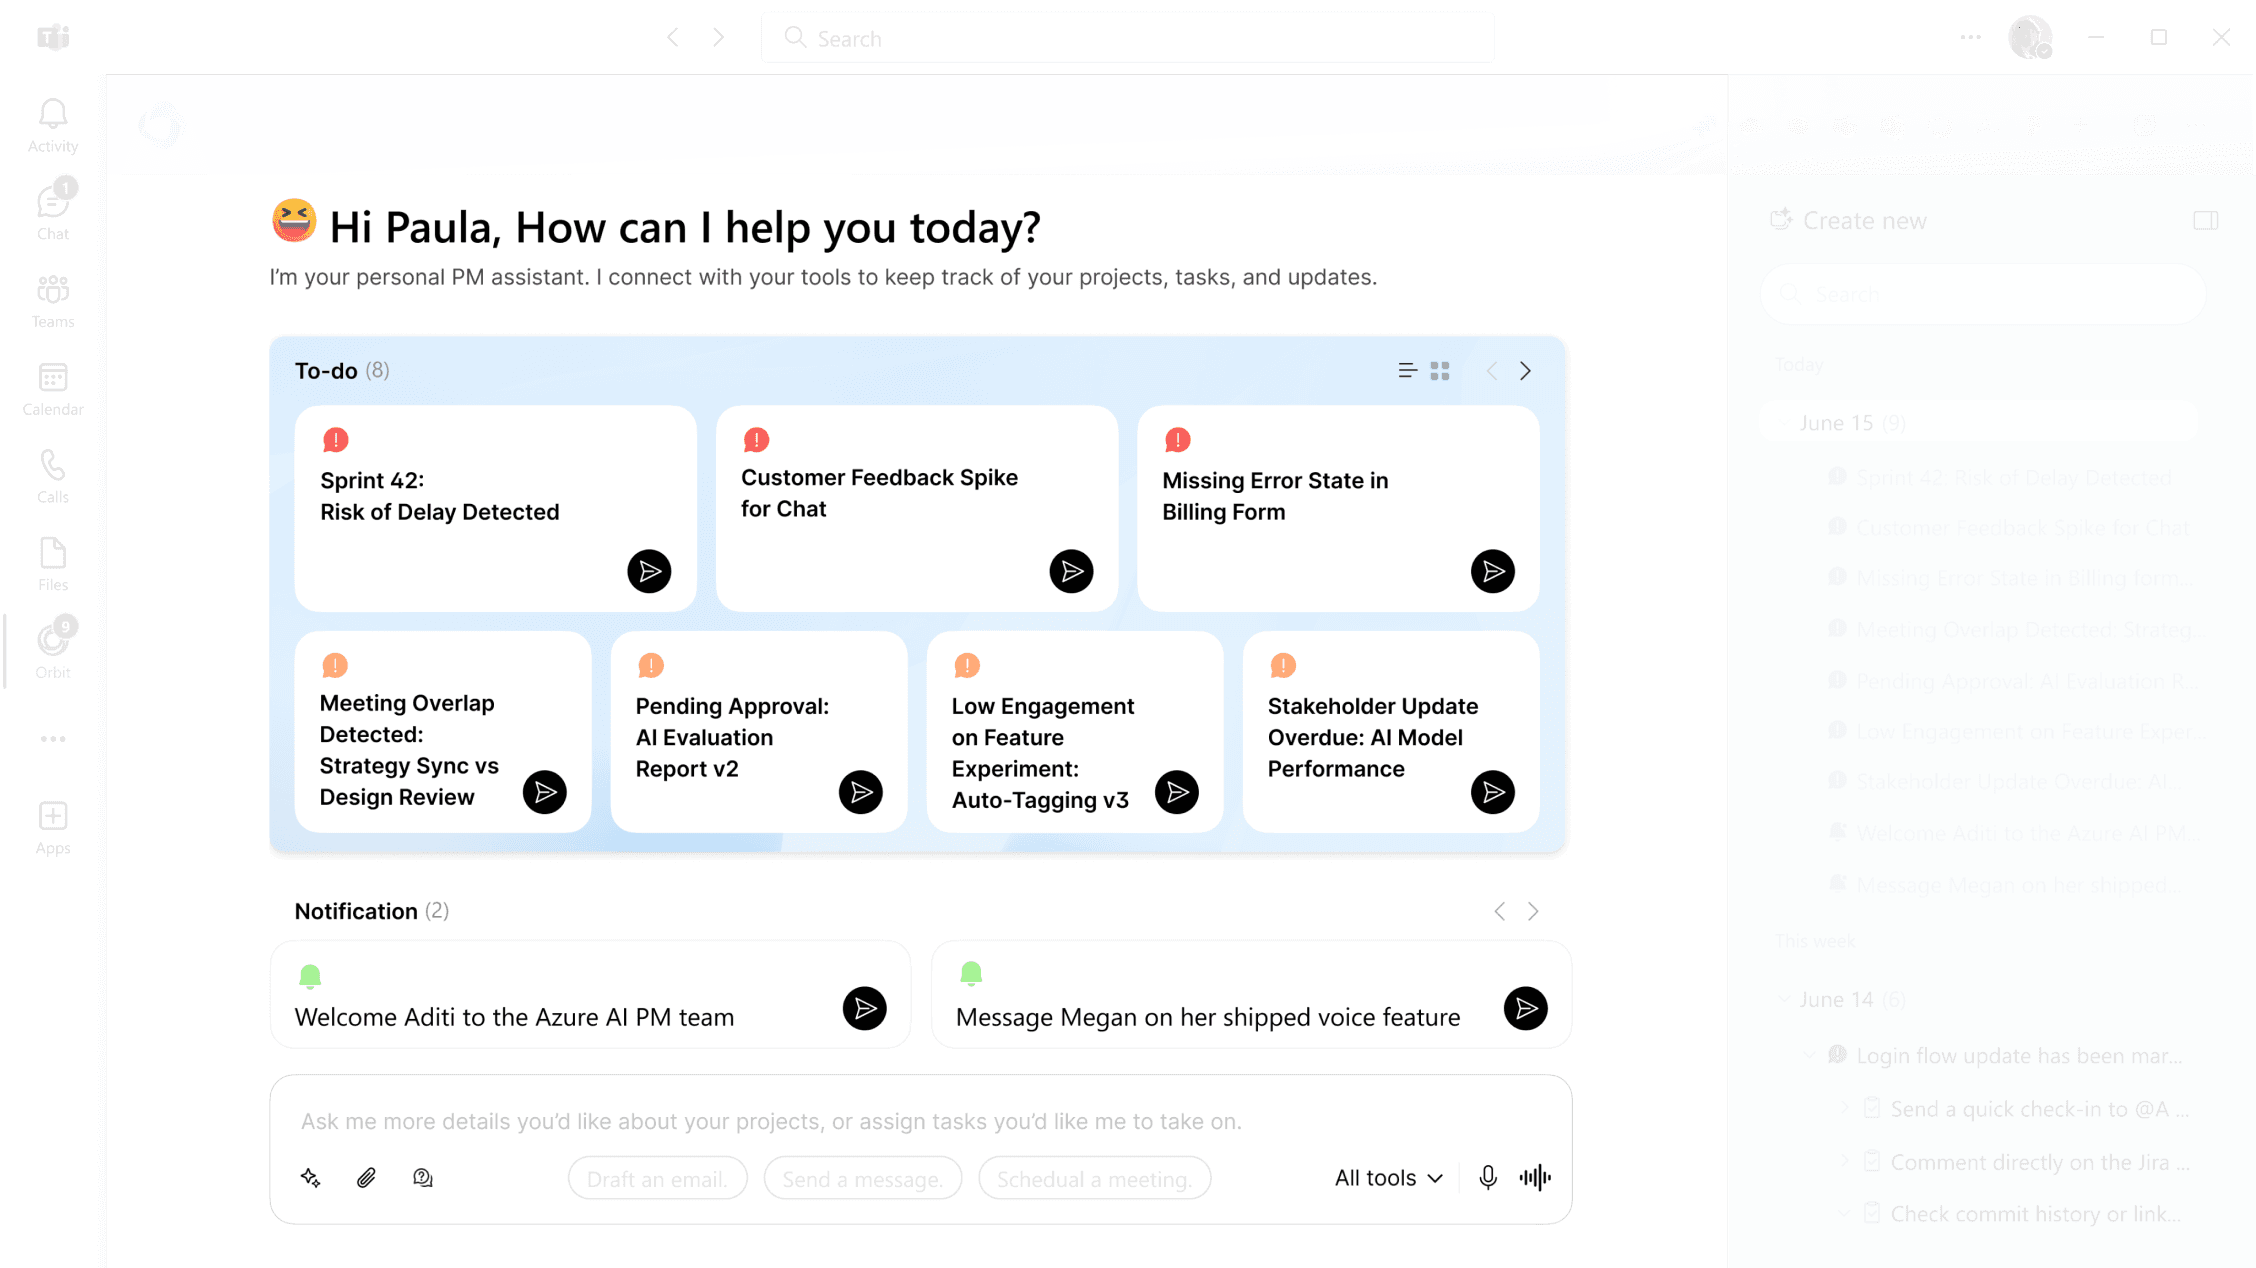The width and height of the screenshot is (2256, 1268).
Task: Click the microphone dictation icon
Action: 1487,1177
